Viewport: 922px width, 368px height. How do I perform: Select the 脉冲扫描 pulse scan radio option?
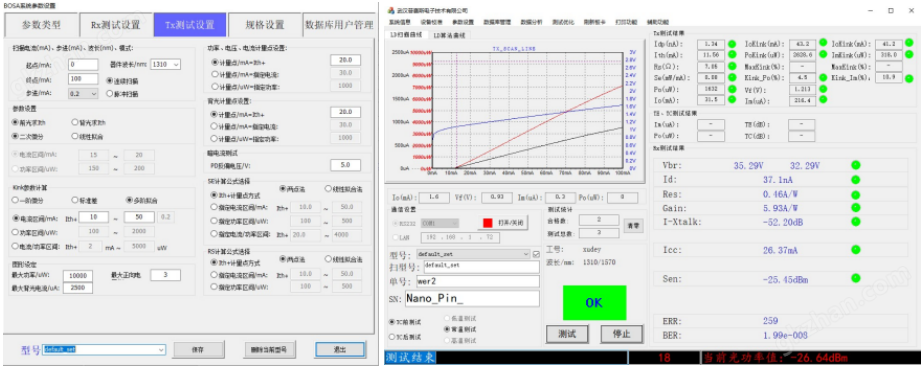click(x=109, y=93)
